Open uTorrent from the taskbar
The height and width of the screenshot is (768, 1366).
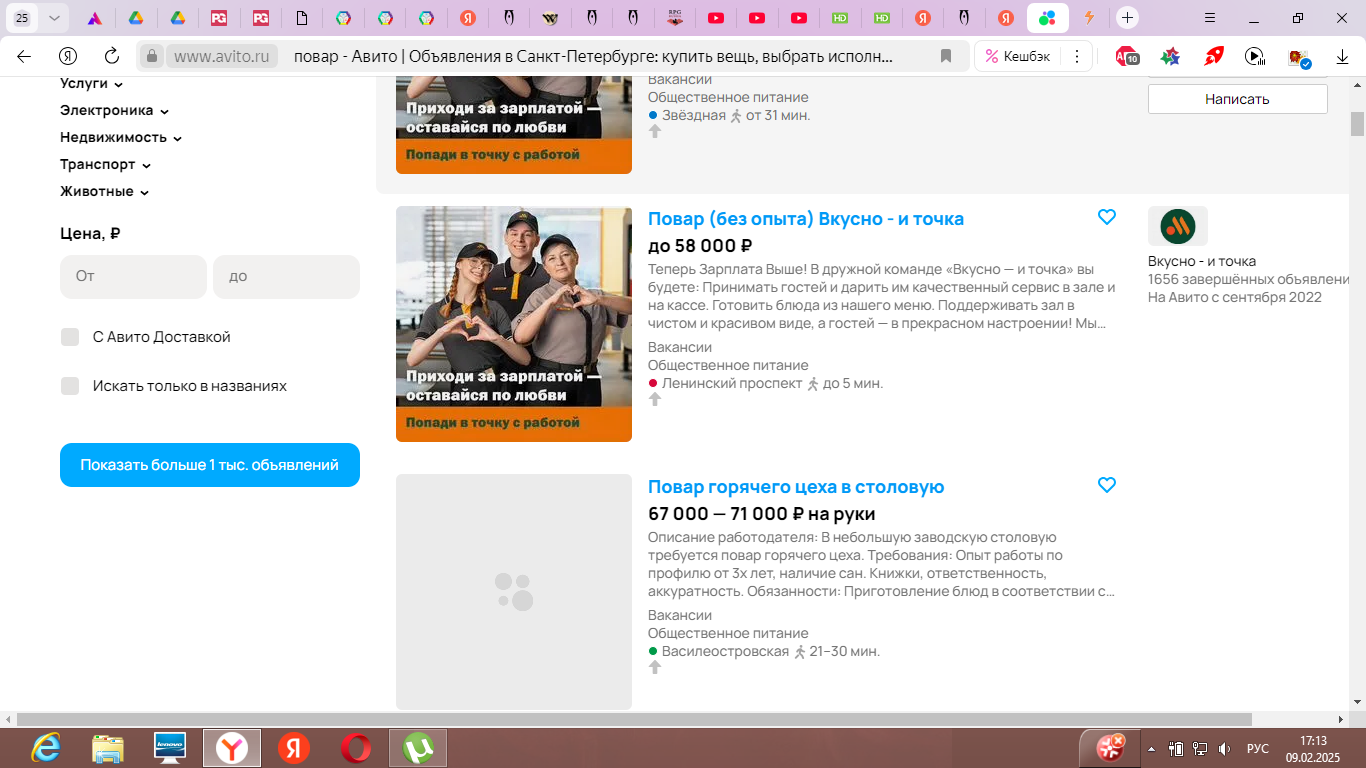coord(418,748)
